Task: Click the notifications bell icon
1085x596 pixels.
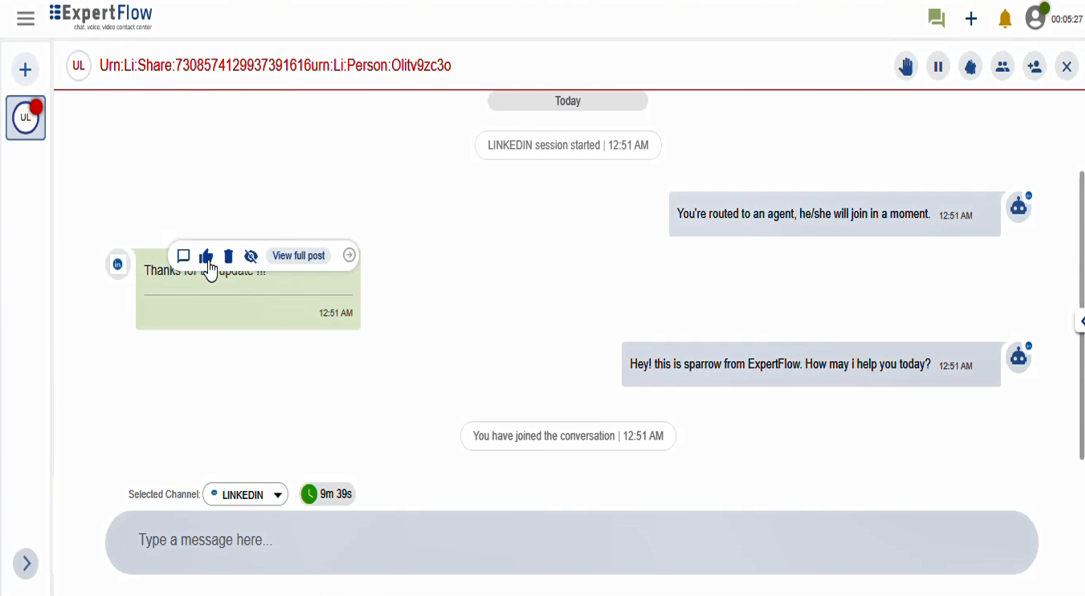Action: pos(1005,19)
